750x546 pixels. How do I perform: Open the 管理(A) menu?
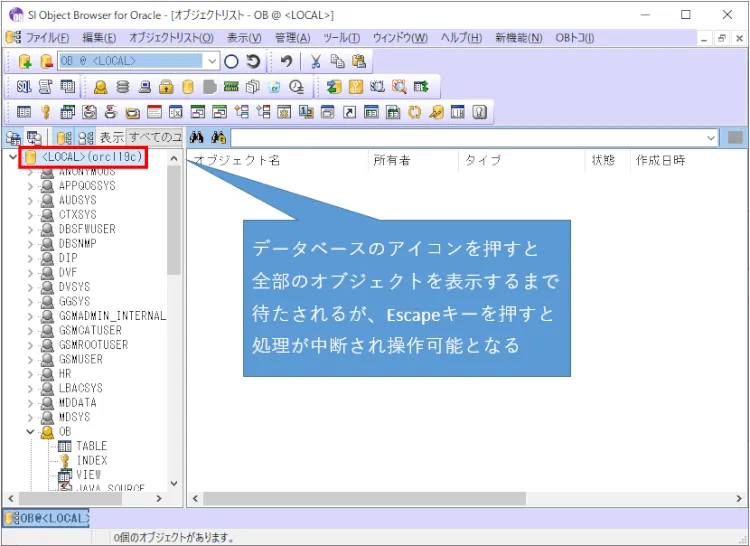point(292,38)
